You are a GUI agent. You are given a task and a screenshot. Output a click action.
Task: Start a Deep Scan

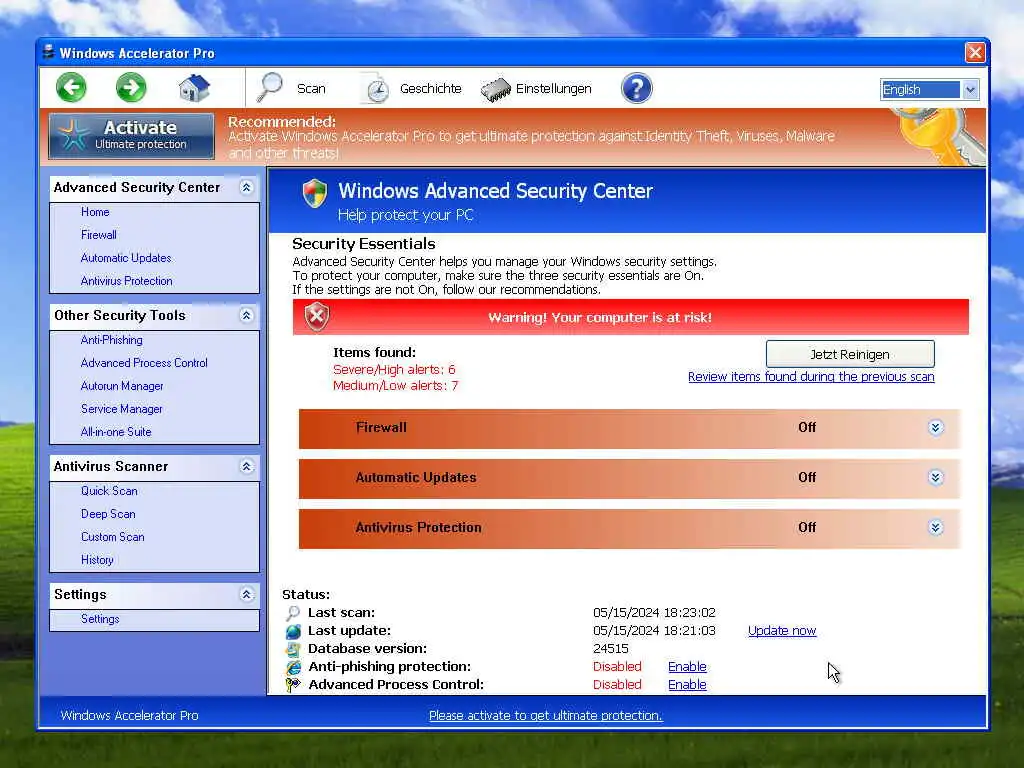(x=108, y=514)
